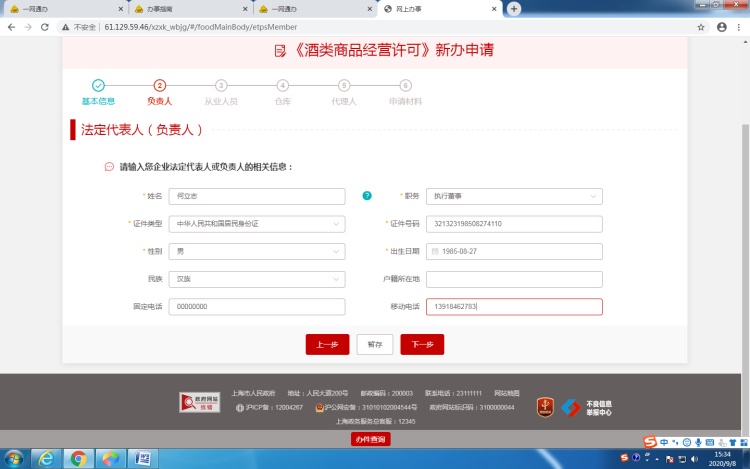Click the Internet Explorer taskbar icon
Image resolution: width=750 pixels, height=469 pixels.
tap(45, 458)
